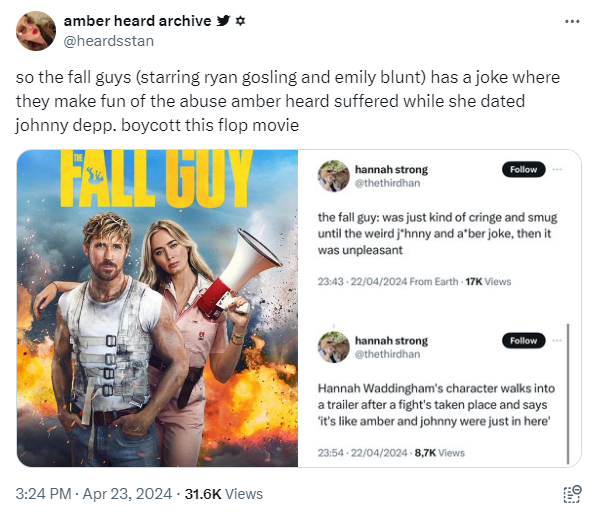
Task: Click the 3:24 PM · Apr 23, 2024 timestamp
Action: (x=94, y=493)
